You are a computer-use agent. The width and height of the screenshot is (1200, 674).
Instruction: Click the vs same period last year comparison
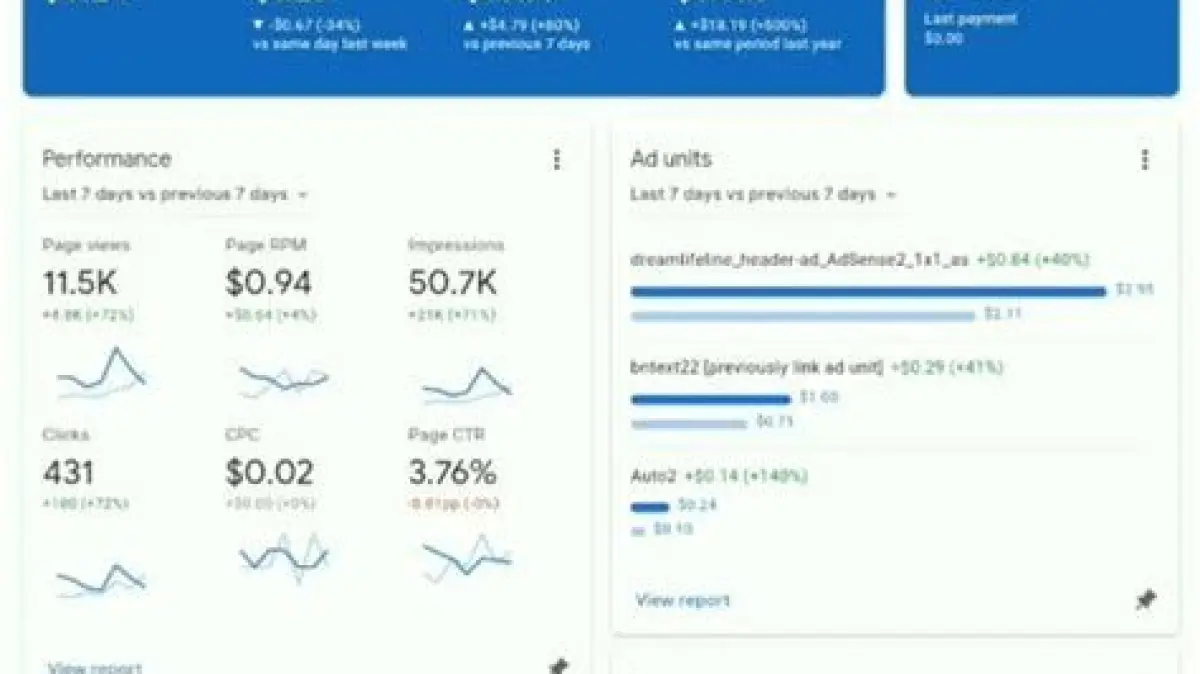(757, 44)
